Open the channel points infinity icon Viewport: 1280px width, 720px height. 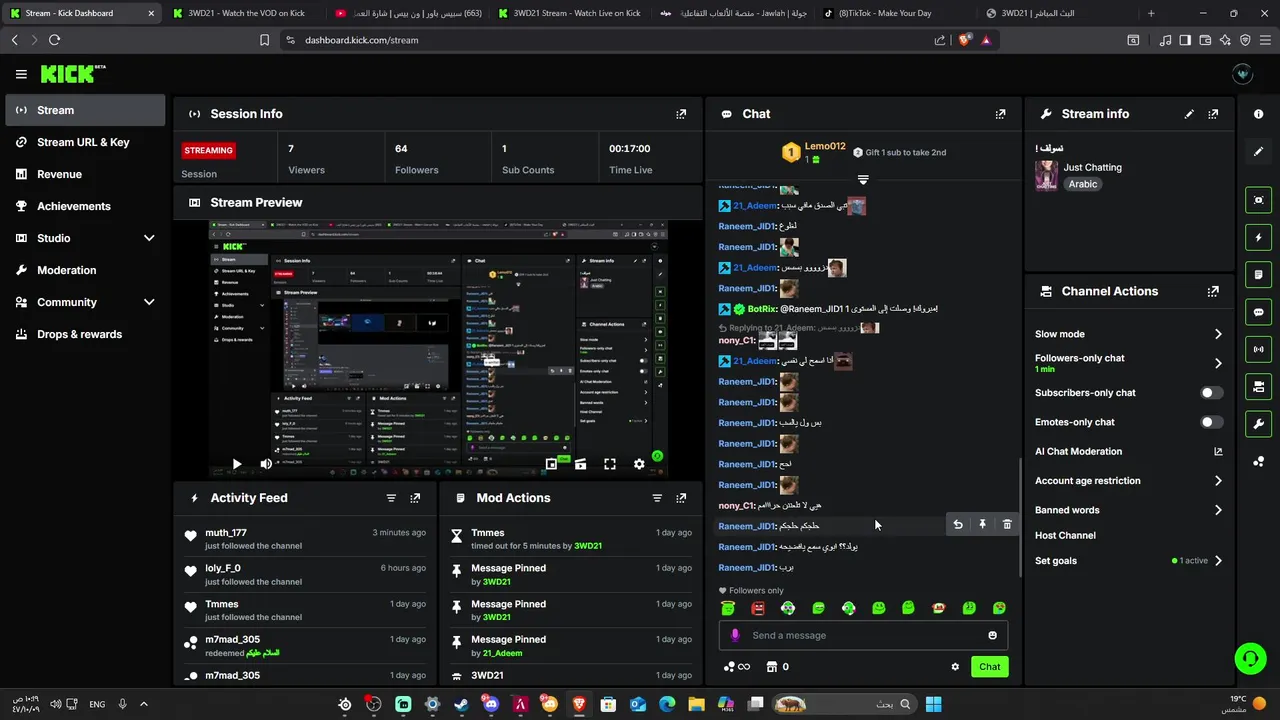pos(736,667)
